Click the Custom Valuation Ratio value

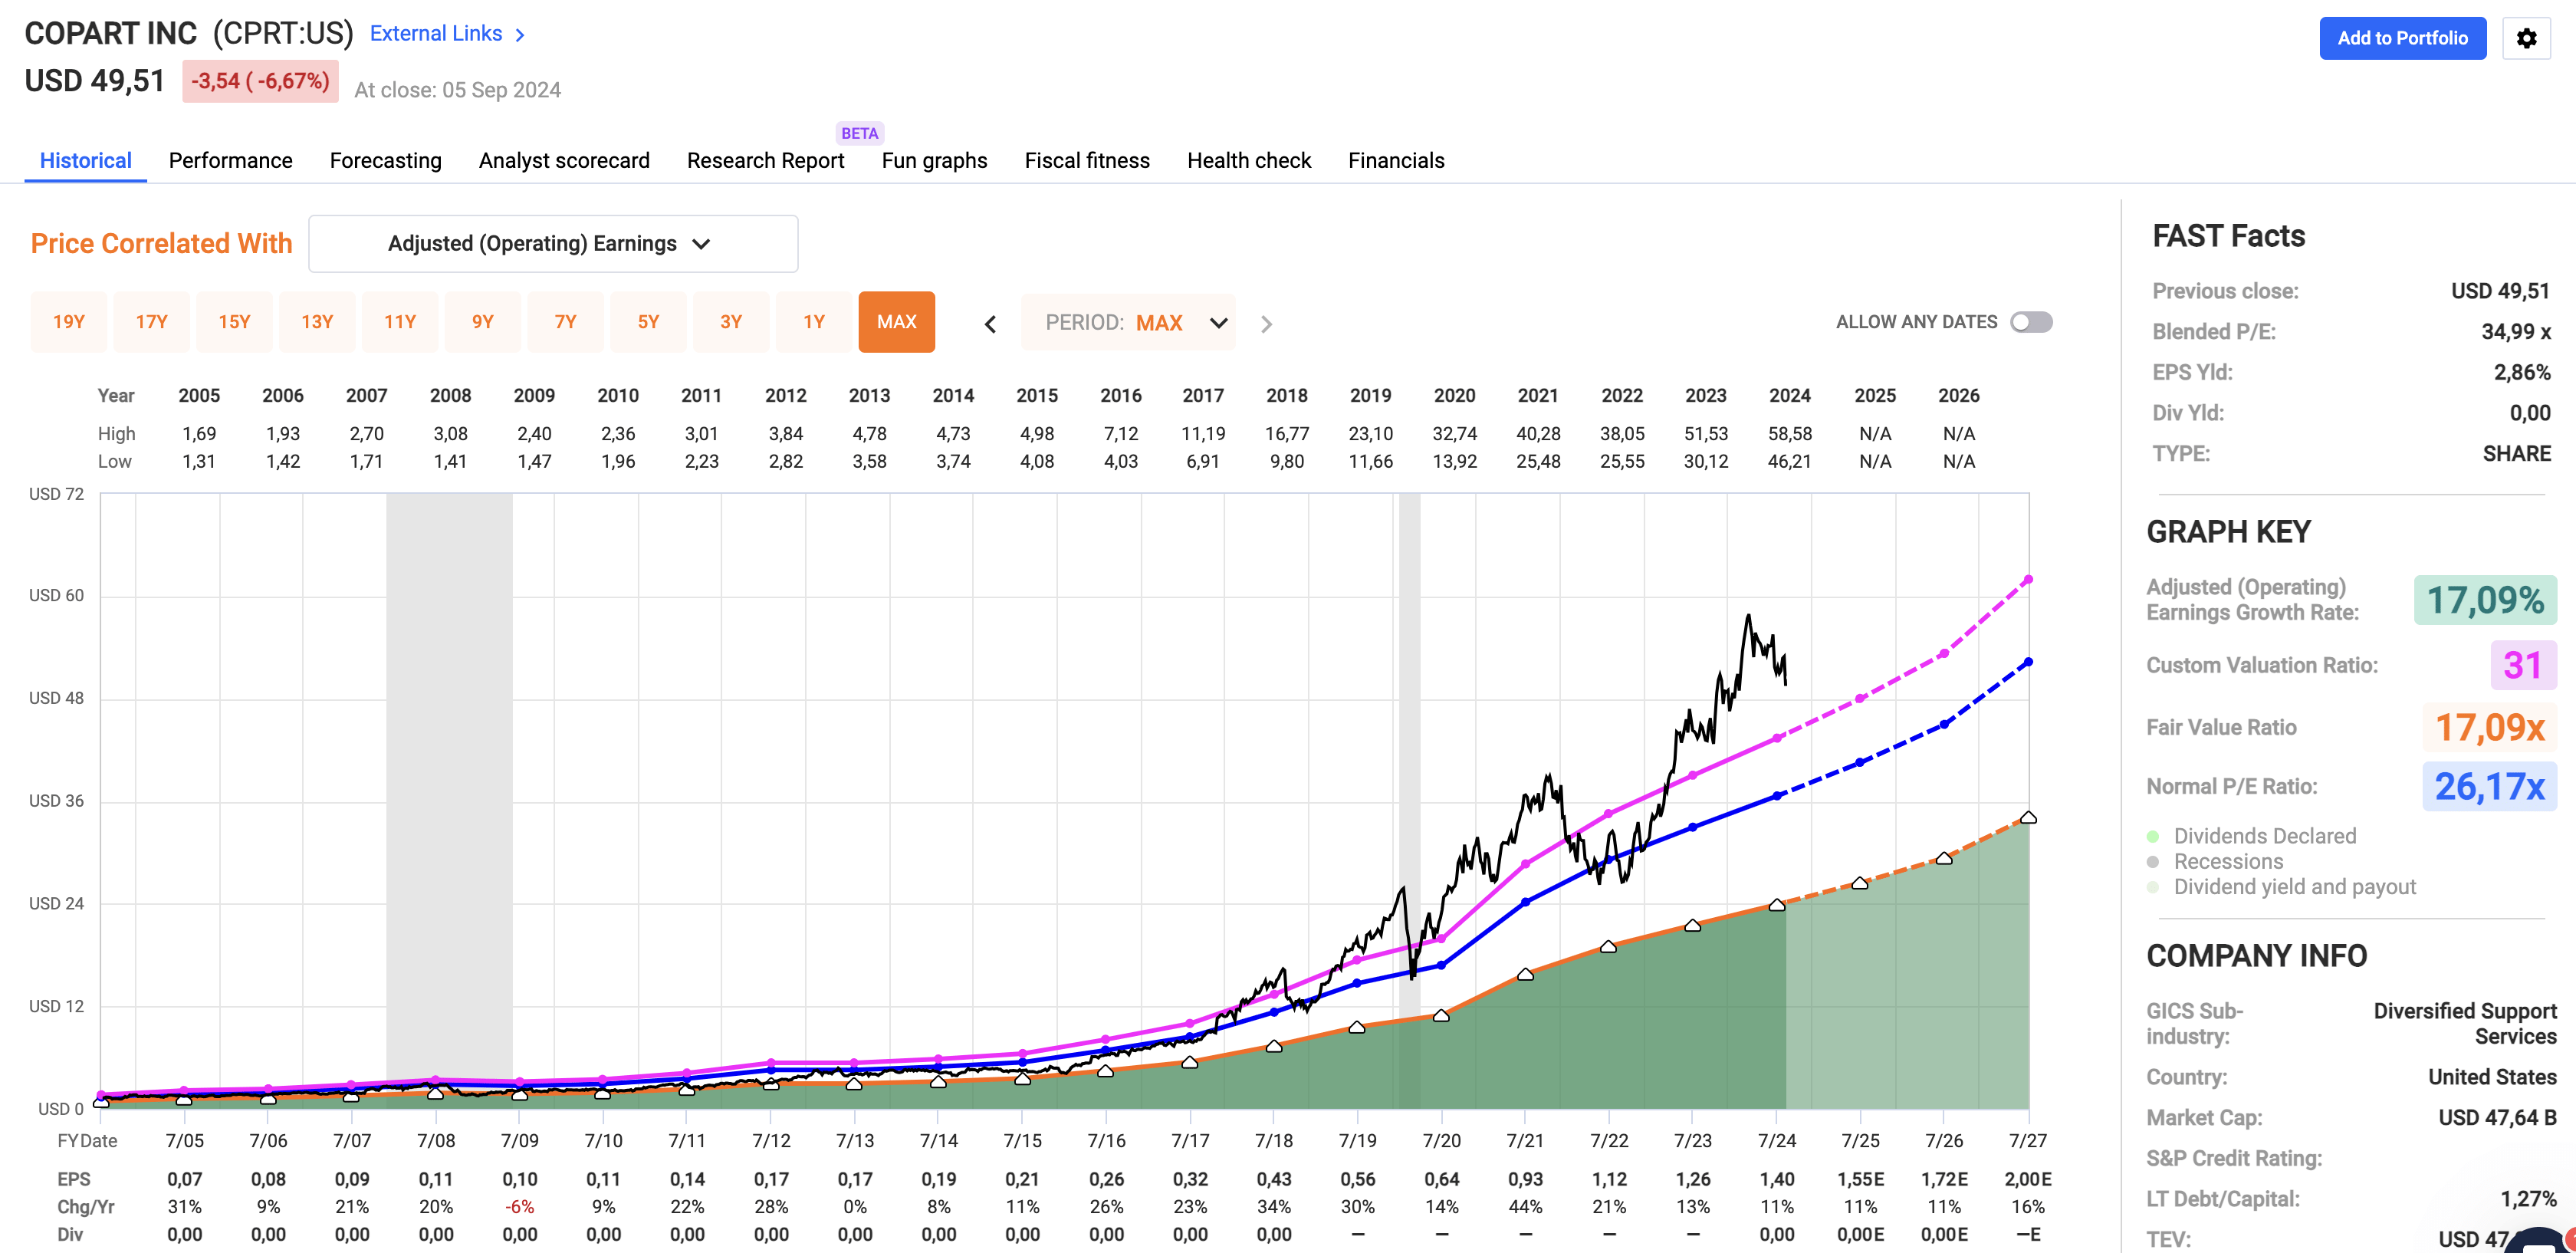click(2522, 666)
